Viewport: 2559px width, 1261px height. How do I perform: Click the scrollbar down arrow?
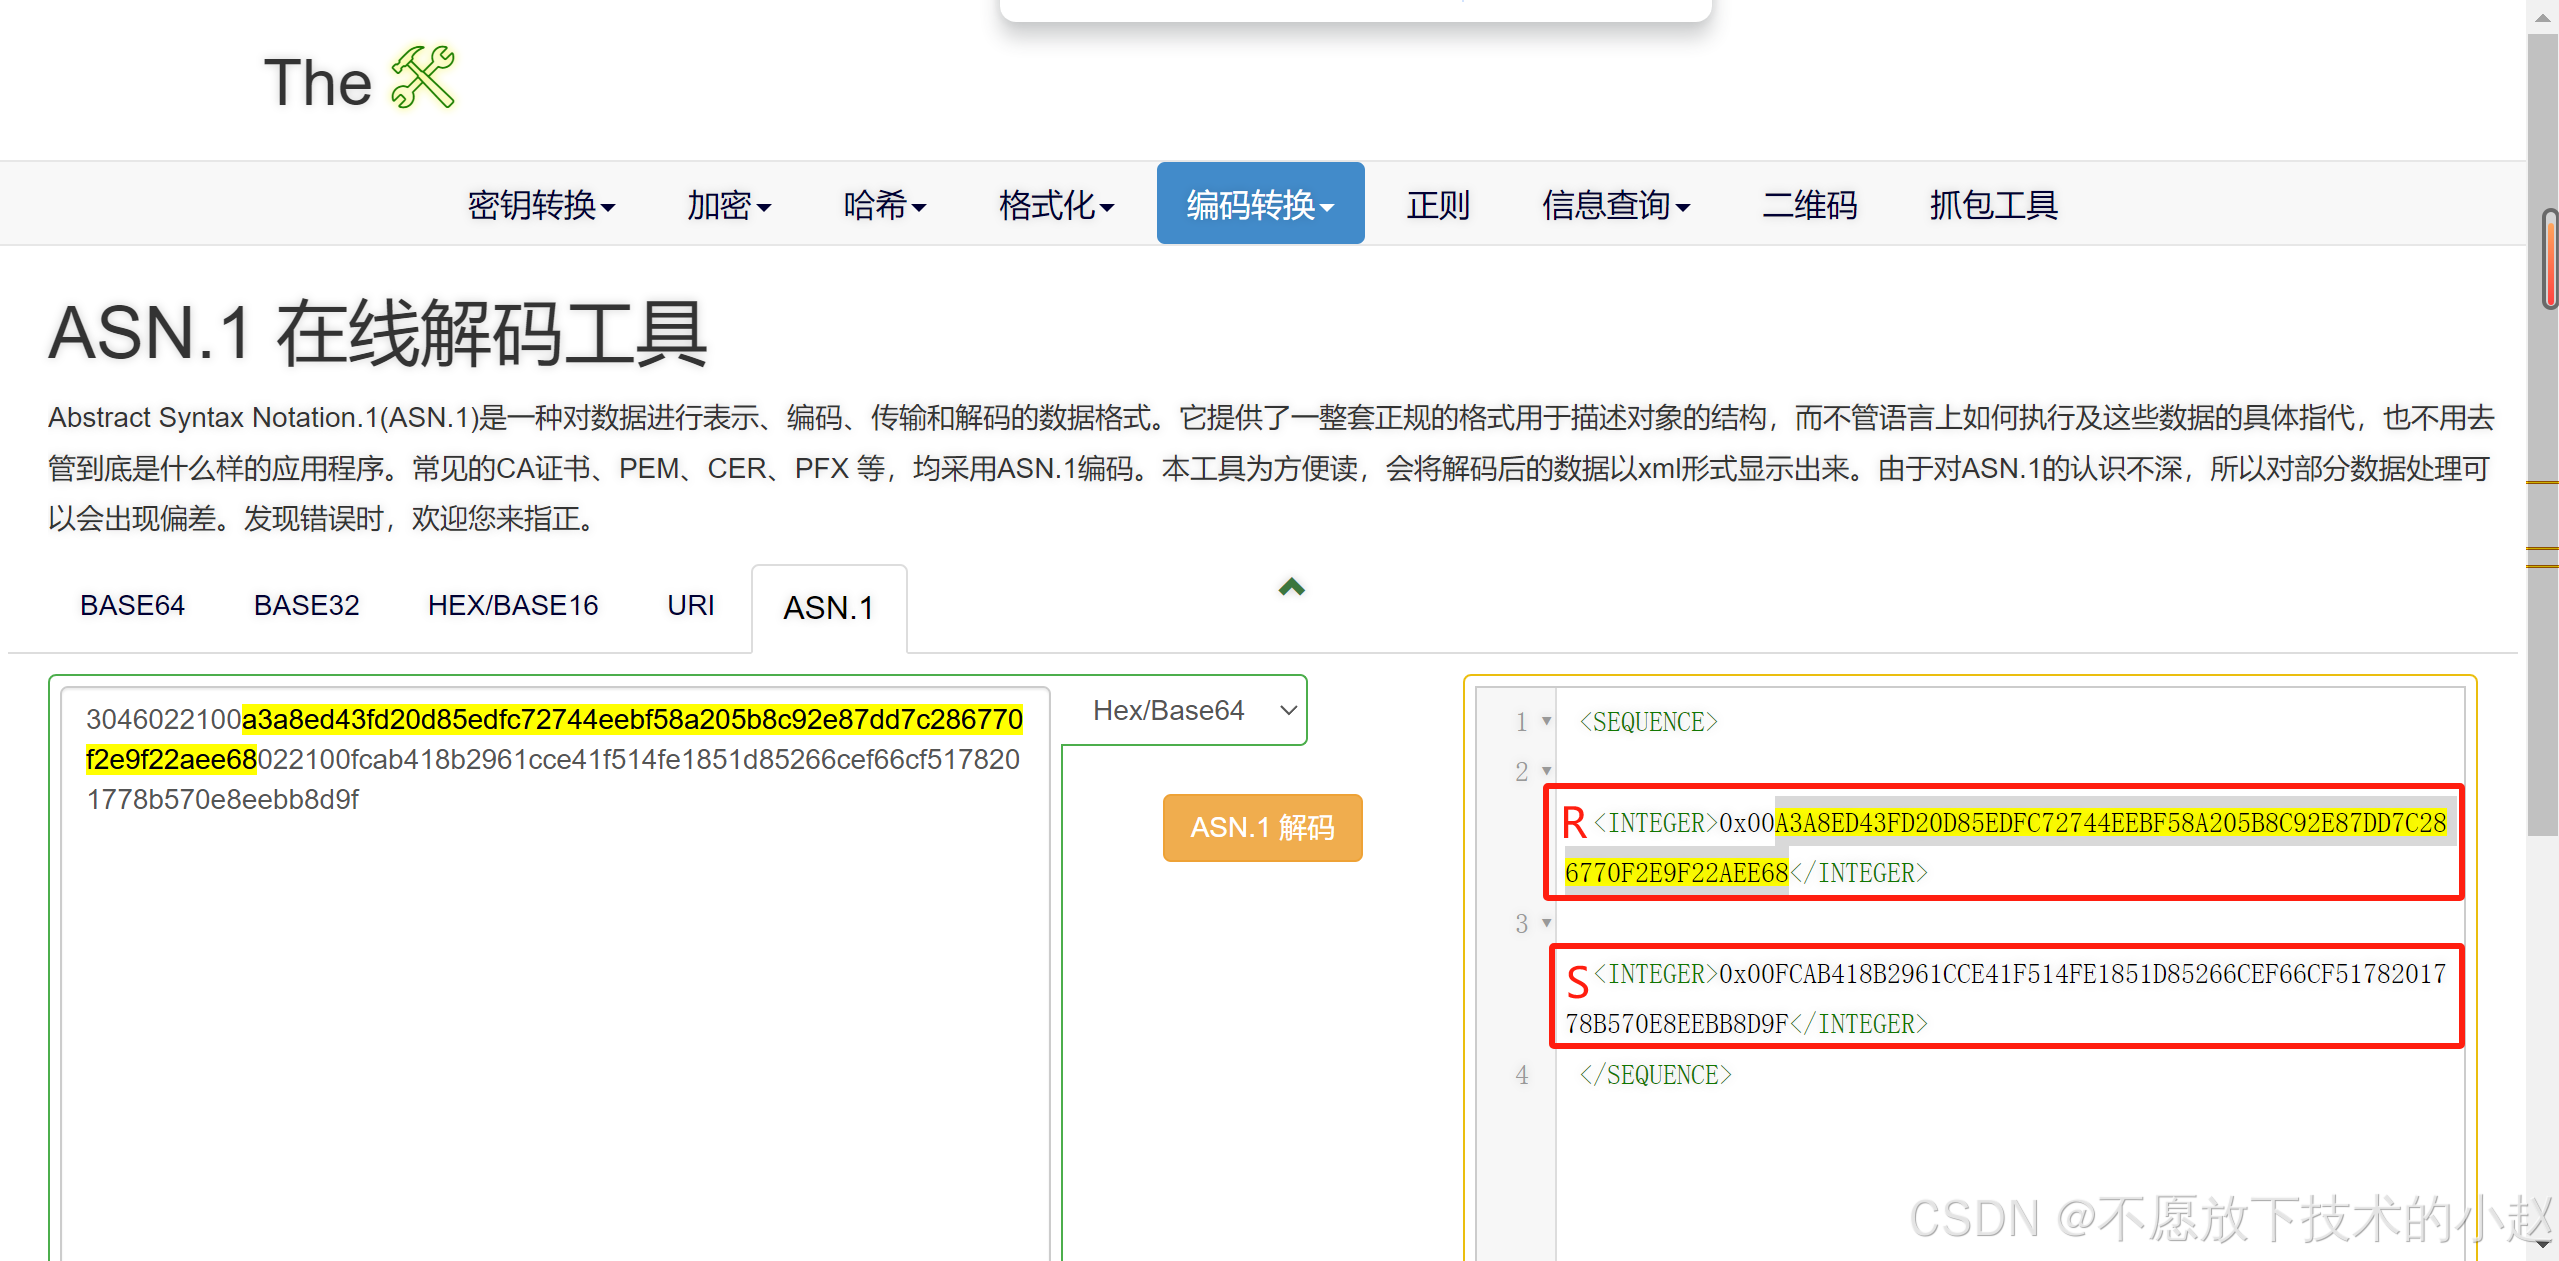(x=2542, y=1245)
